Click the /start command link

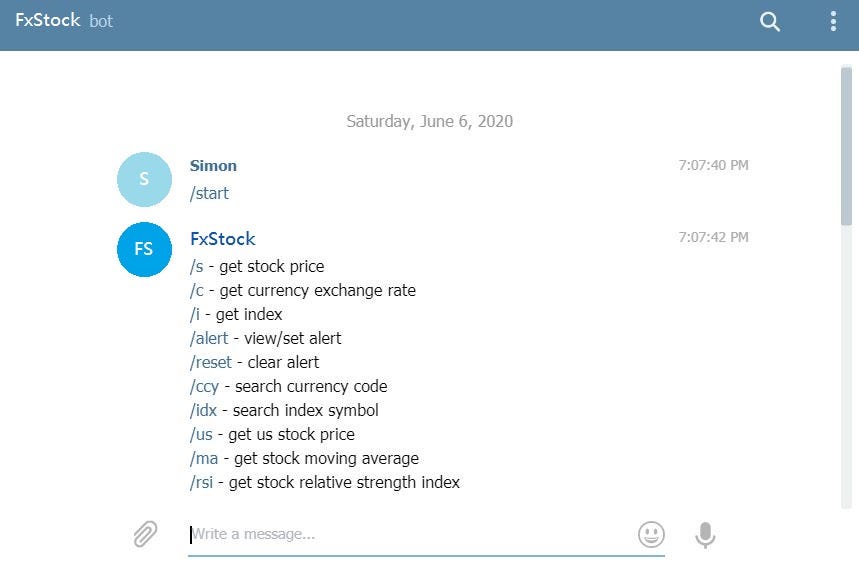point(209,193)
